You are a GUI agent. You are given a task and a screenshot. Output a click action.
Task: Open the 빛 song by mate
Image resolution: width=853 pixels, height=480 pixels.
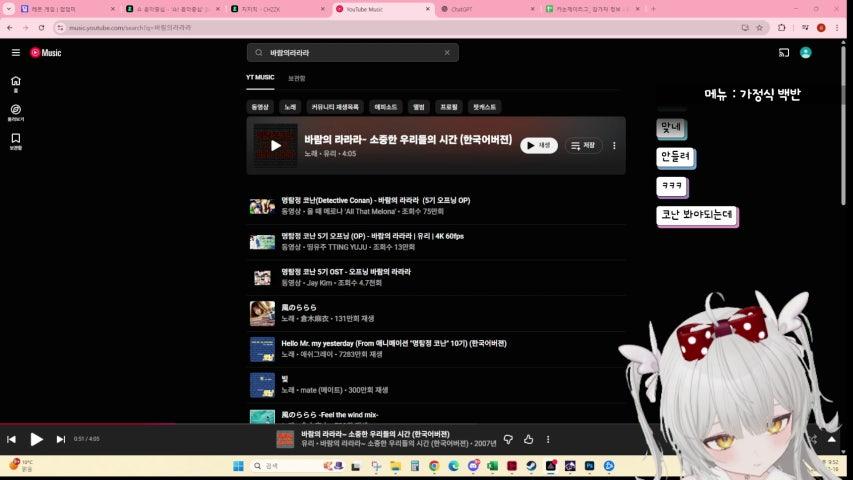point(436,385)
